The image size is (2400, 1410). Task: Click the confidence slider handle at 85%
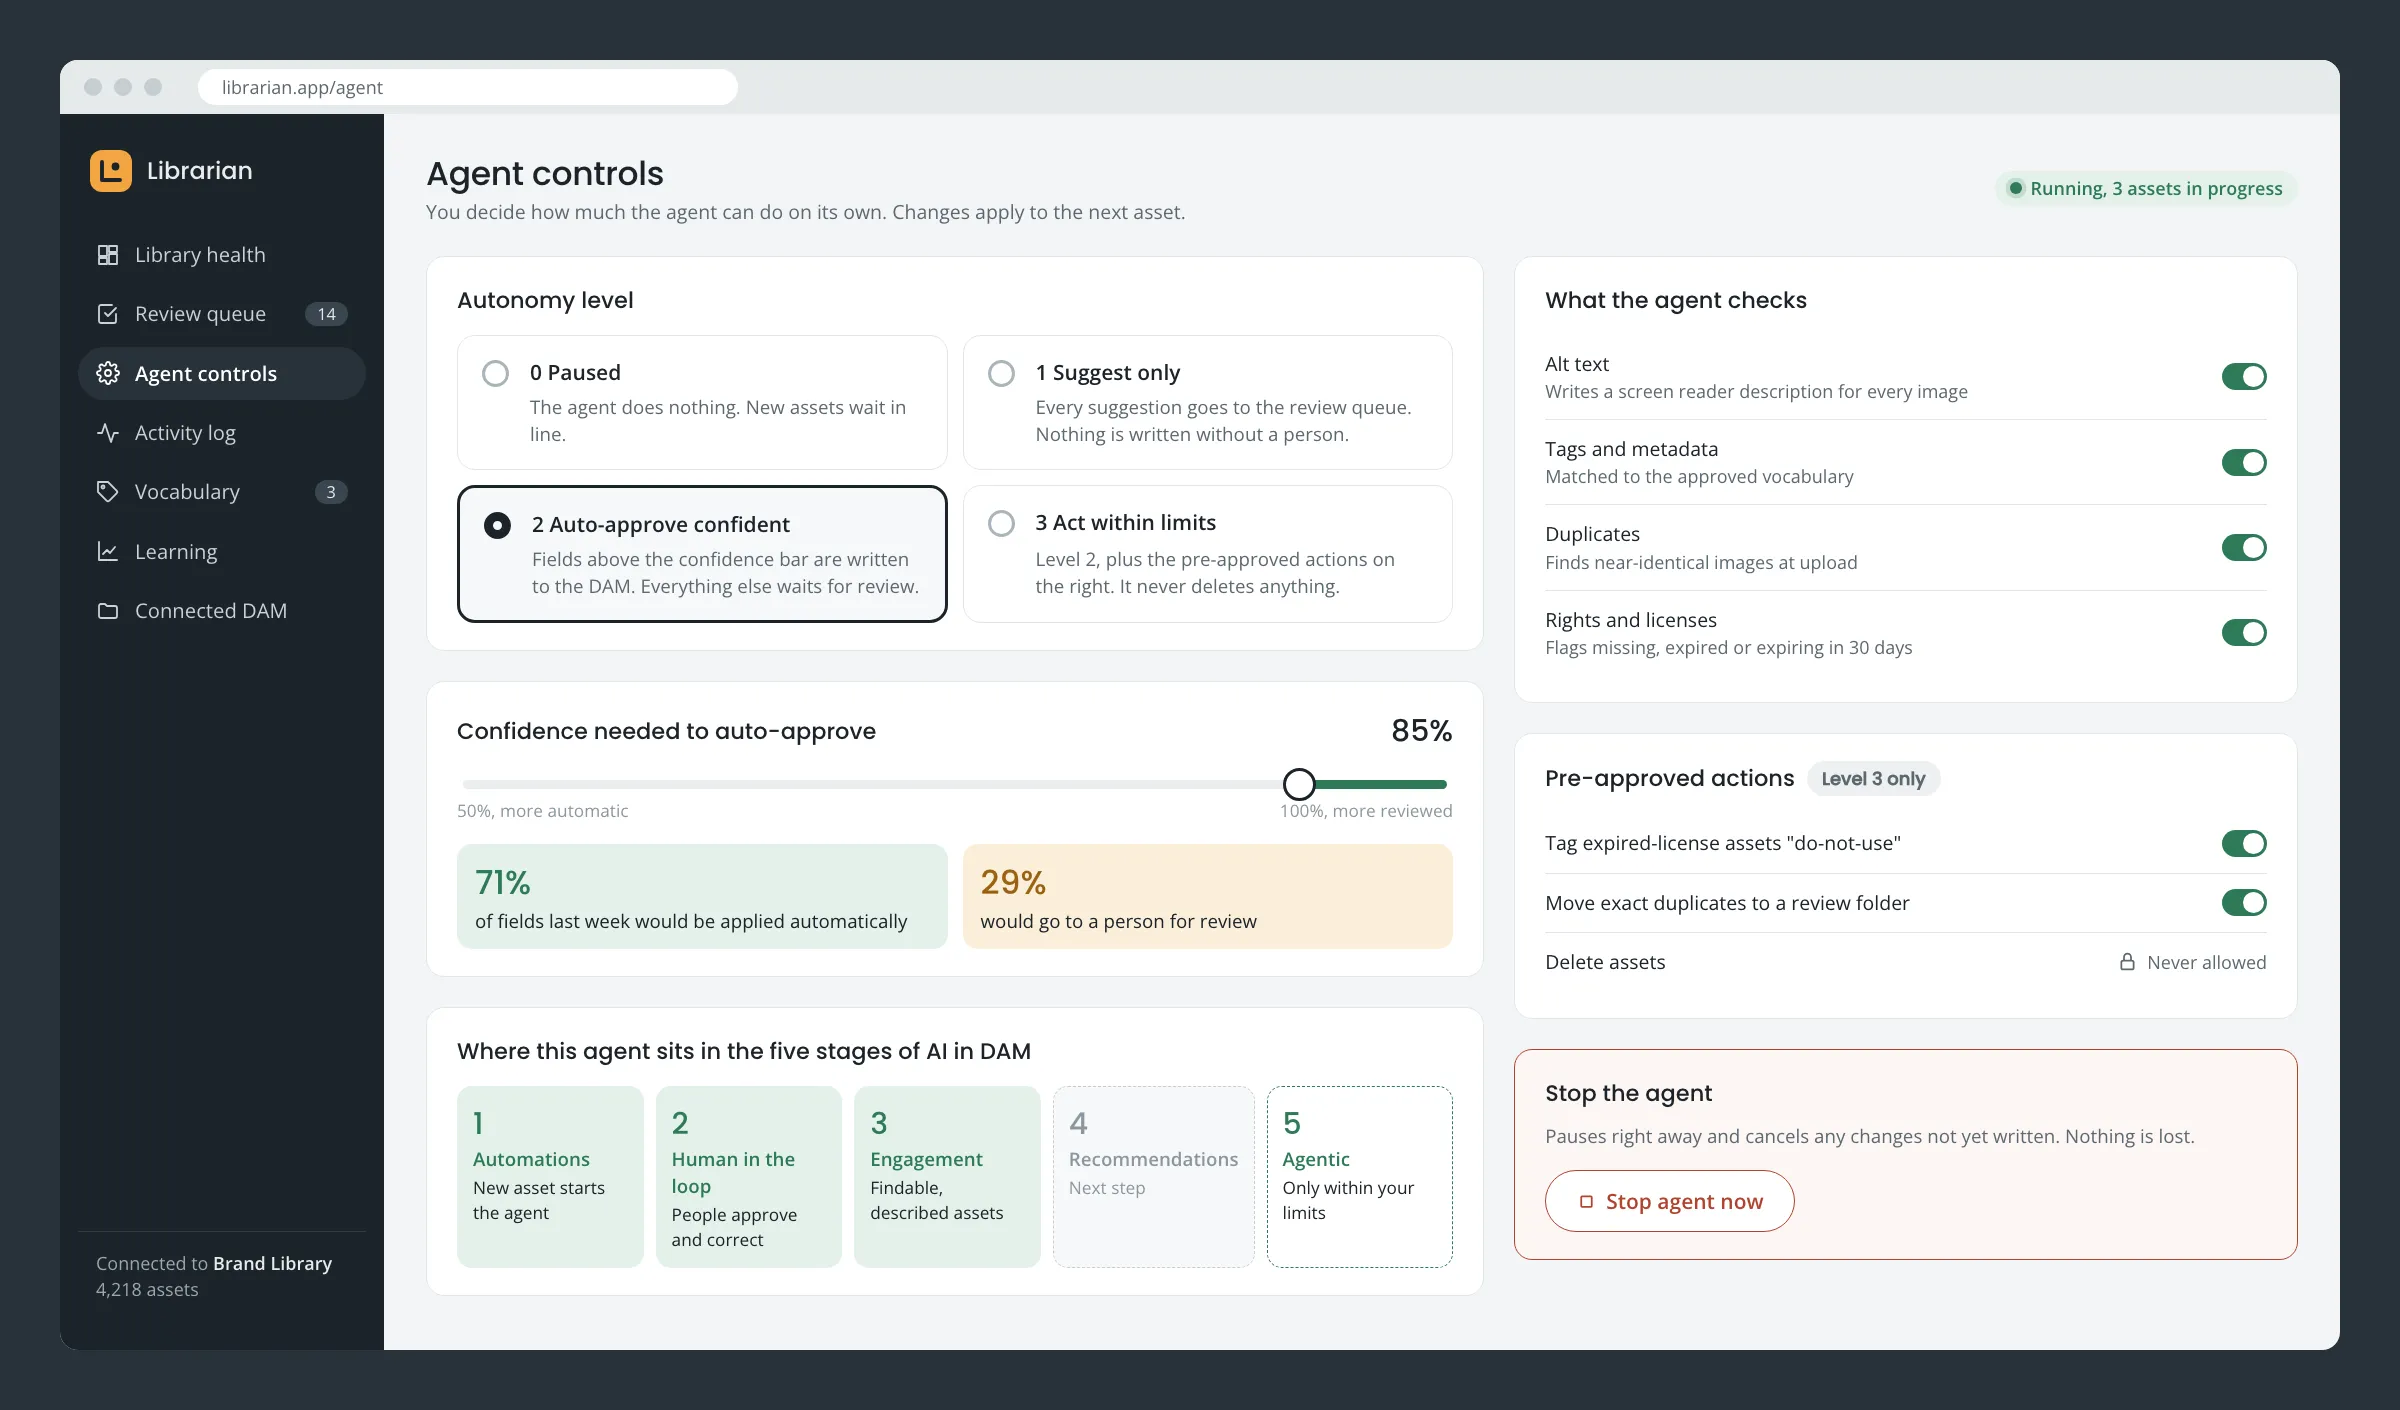[x=1299, y=784]
